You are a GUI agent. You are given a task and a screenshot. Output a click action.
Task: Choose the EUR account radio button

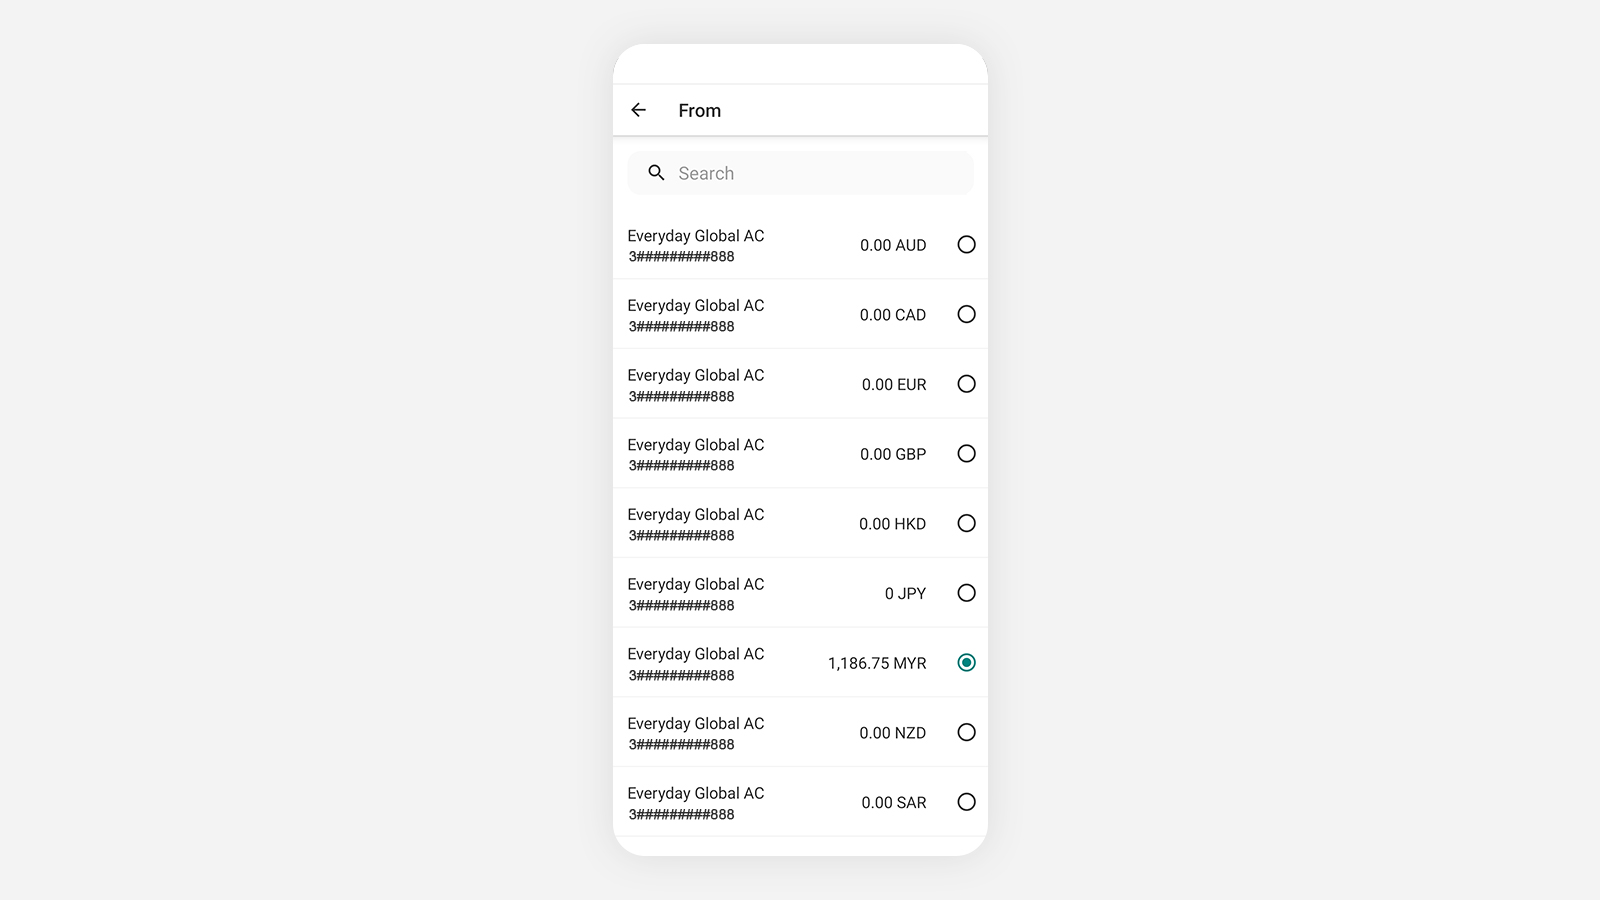click(x=966, y=384)
